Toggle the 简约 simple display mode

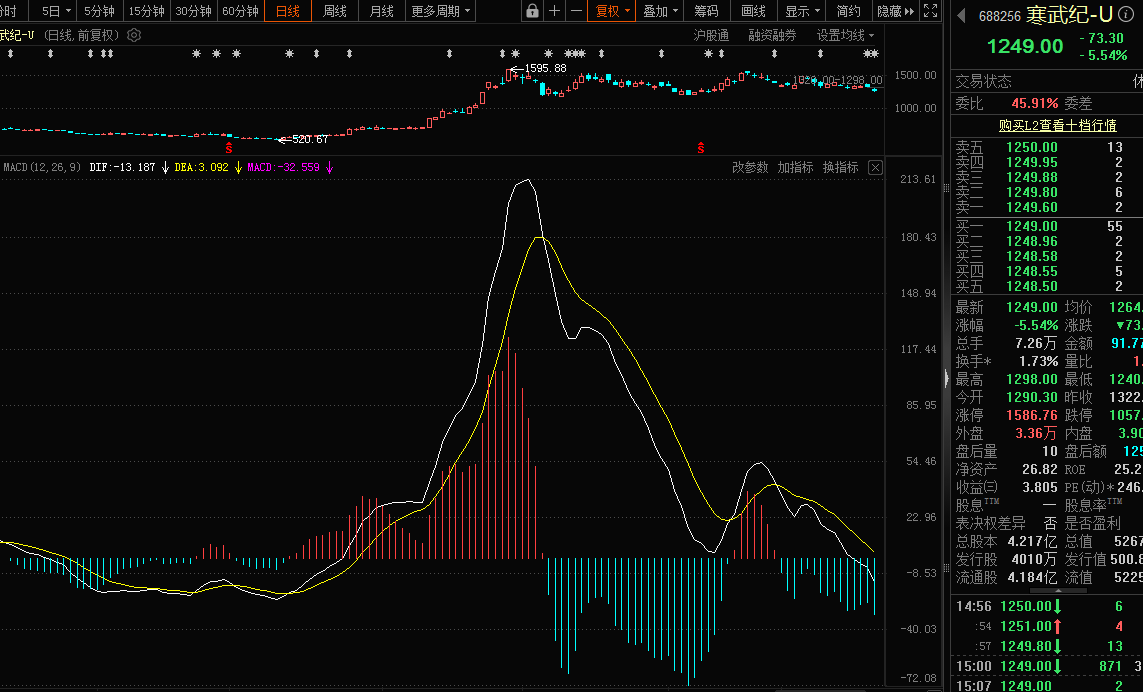pyautogui.click(x=848, y=11)
